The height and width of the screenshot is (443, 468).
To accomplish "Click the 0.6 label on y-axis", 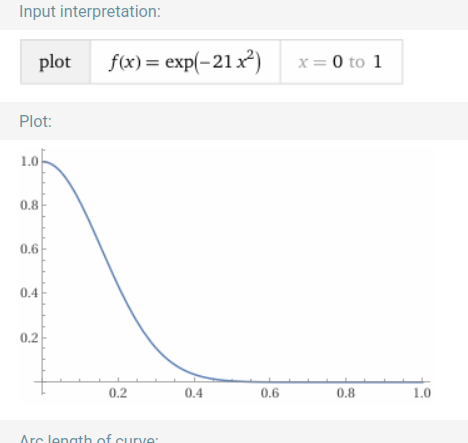I will 29,249.
